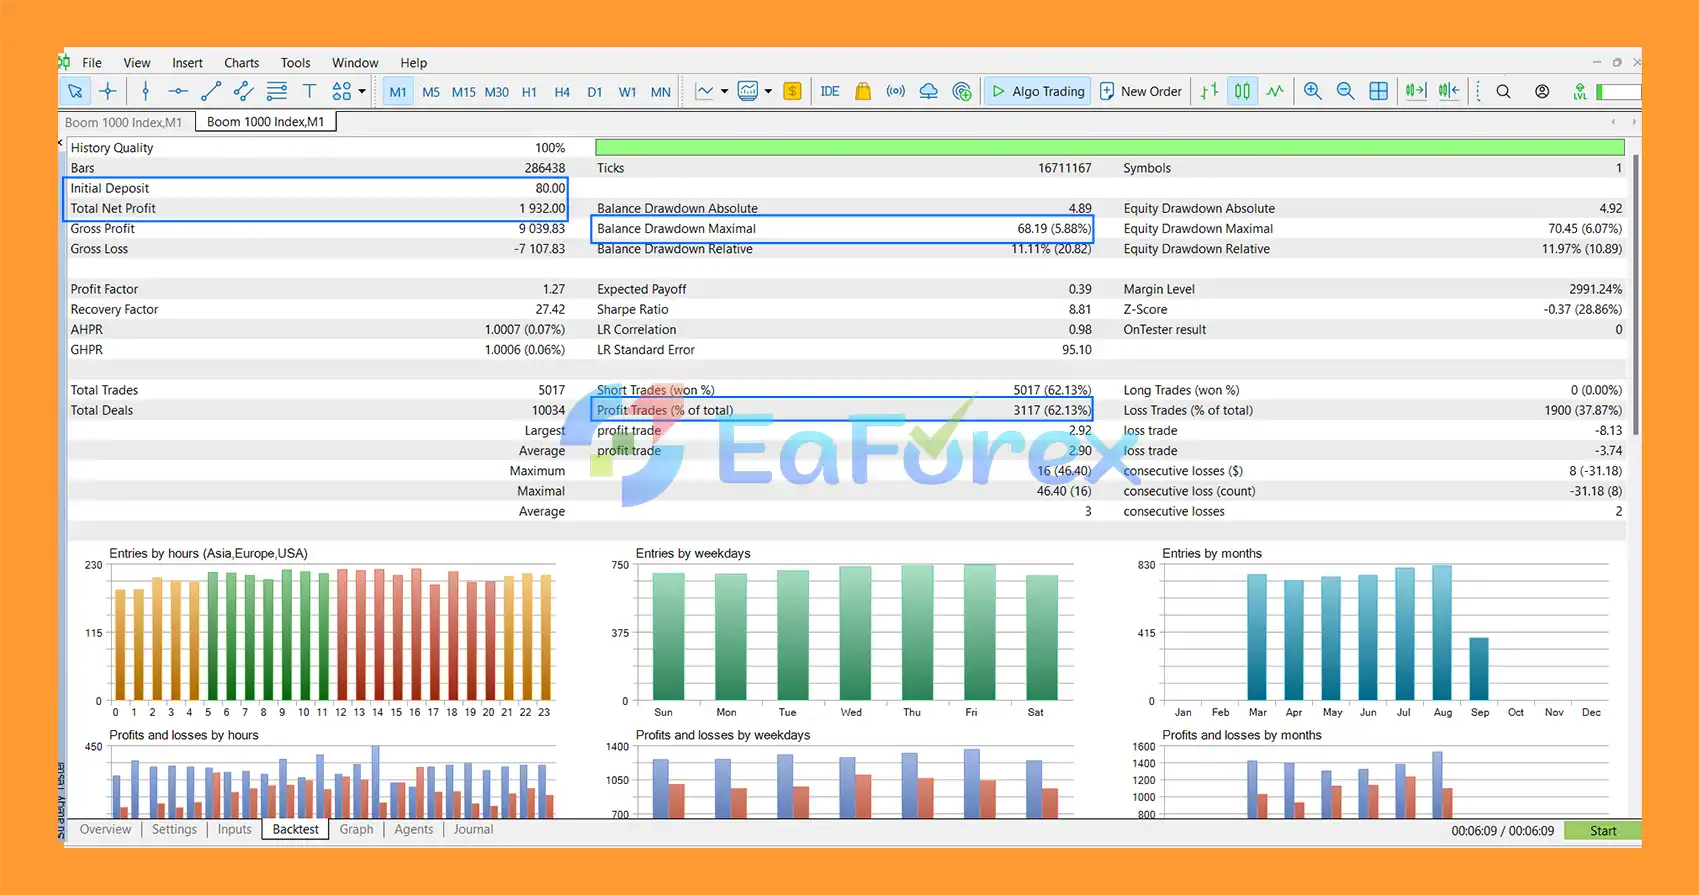This screenshot has width=1699, height=895.
Task: Open the Insert menu
Action: [x=187, y=62]
